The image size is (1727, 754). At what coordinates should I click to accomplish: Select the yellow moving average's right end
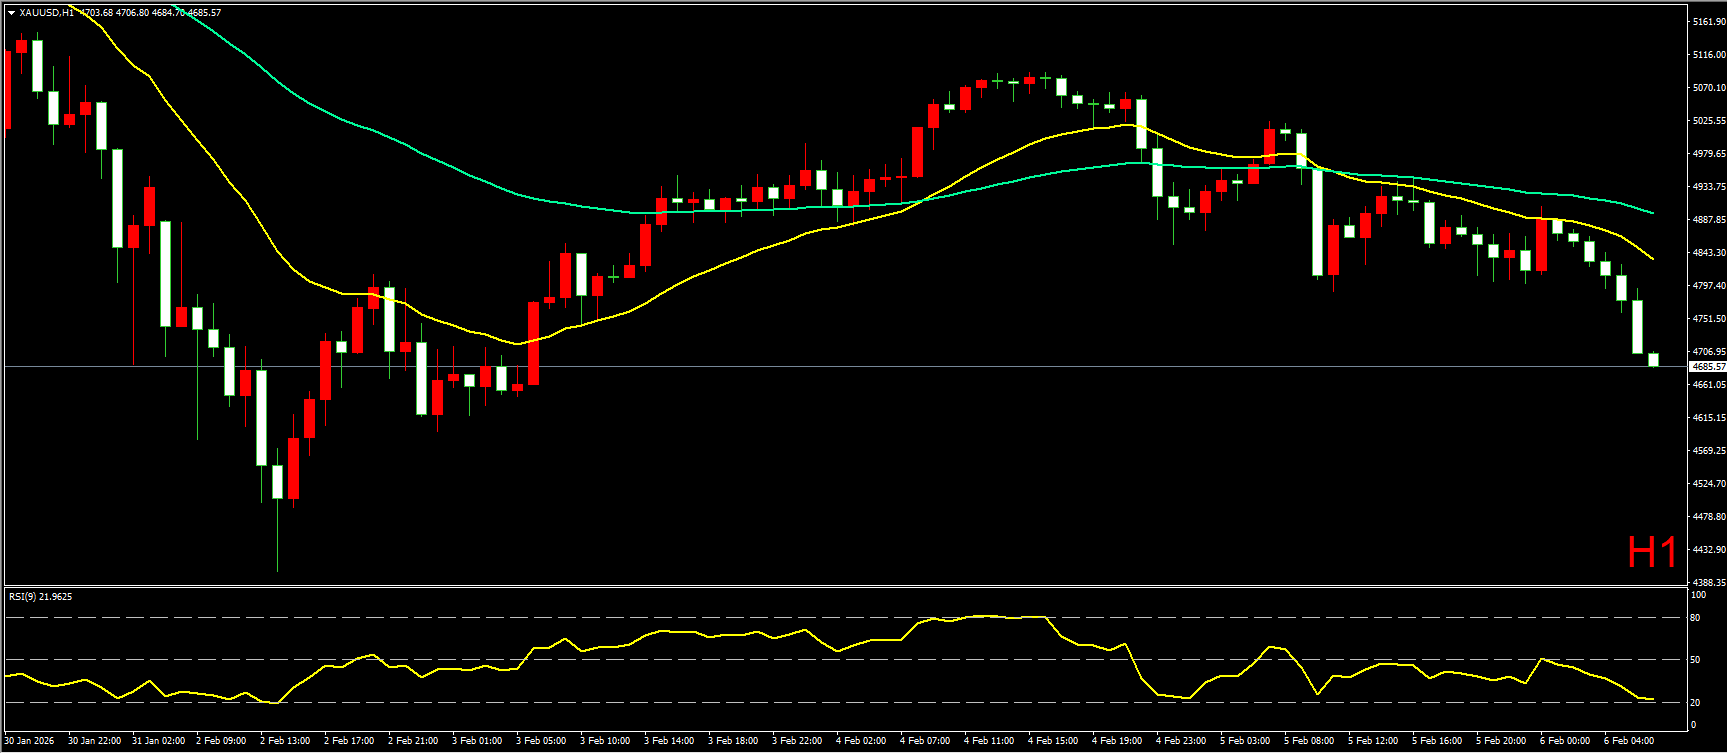tap(1652, 259)
